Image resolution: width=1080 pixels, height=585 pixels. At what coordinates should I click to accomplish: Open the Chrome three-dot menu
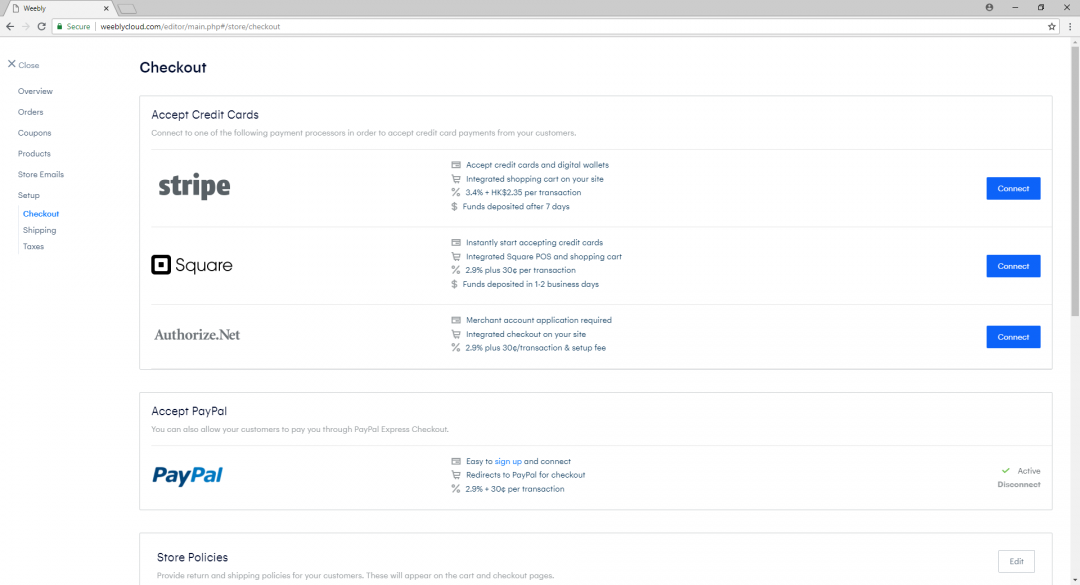[1071, 27]
